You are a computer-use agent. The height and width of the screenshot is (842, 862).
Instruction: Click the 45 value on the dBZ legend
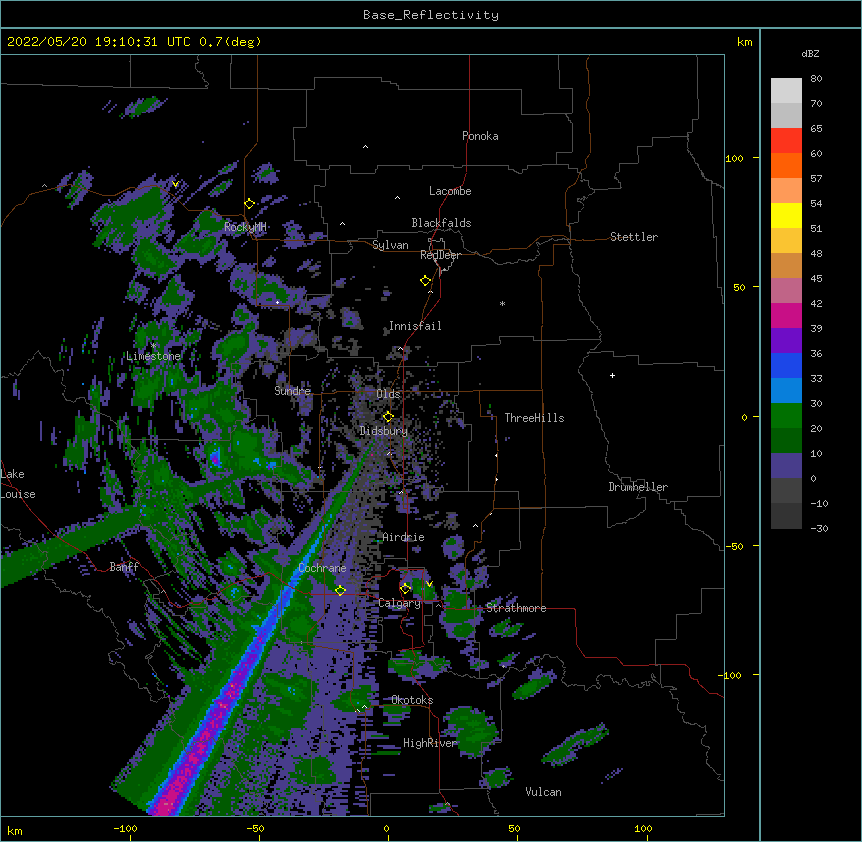coord(816,279)
